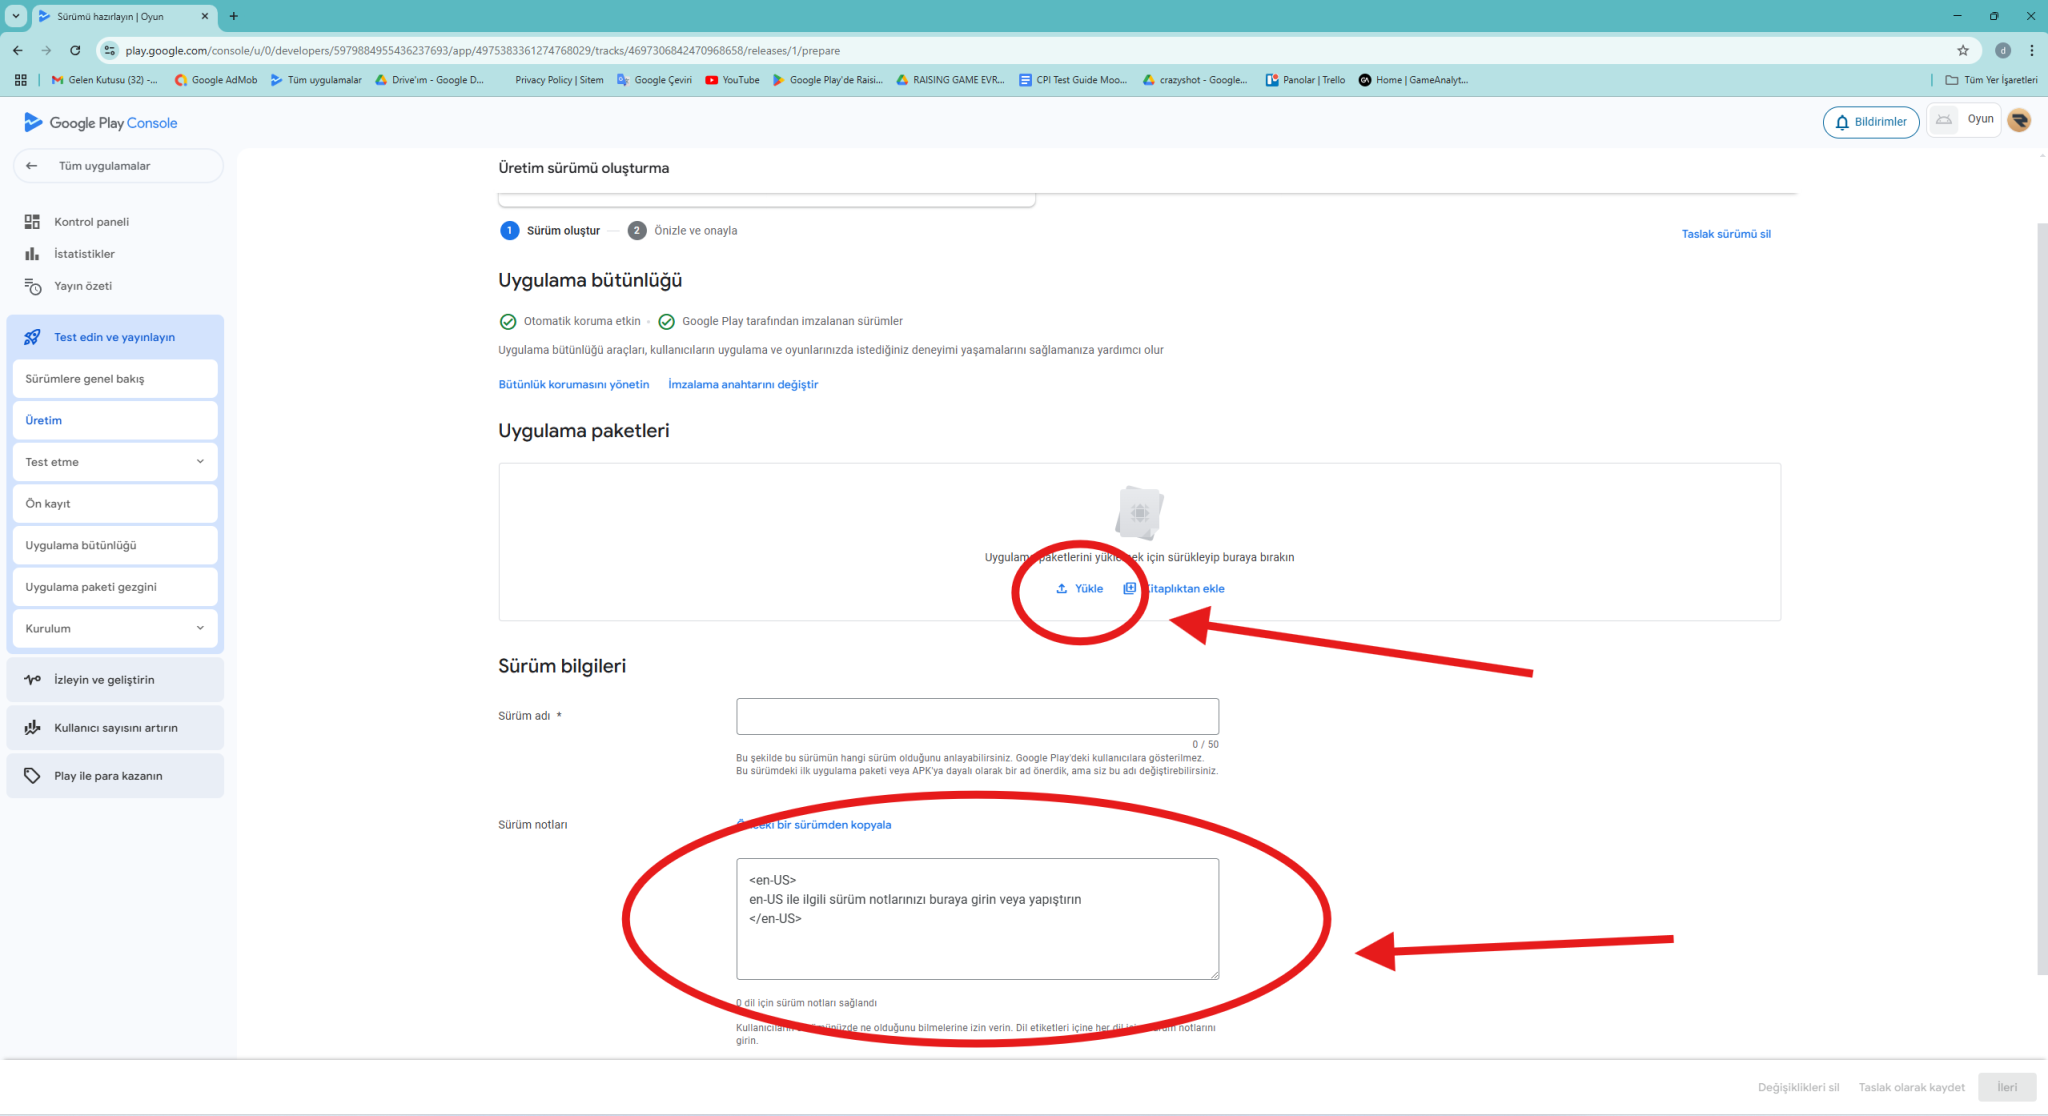Click the Play ile para kazanın tag icon
Image resolution: width=2048 pixels, height=1116 pixels.
click(32, 776)
